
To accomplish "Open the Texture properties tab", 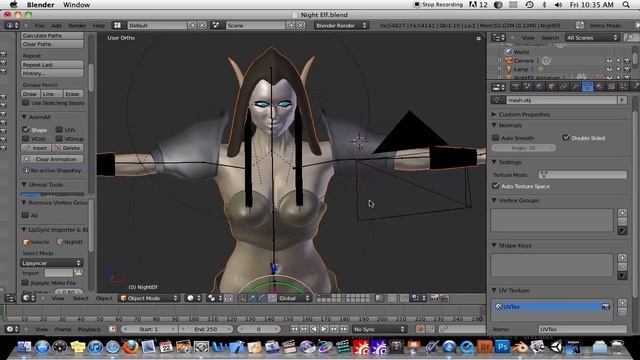I will pyautogui.click(x=612, y=87).
